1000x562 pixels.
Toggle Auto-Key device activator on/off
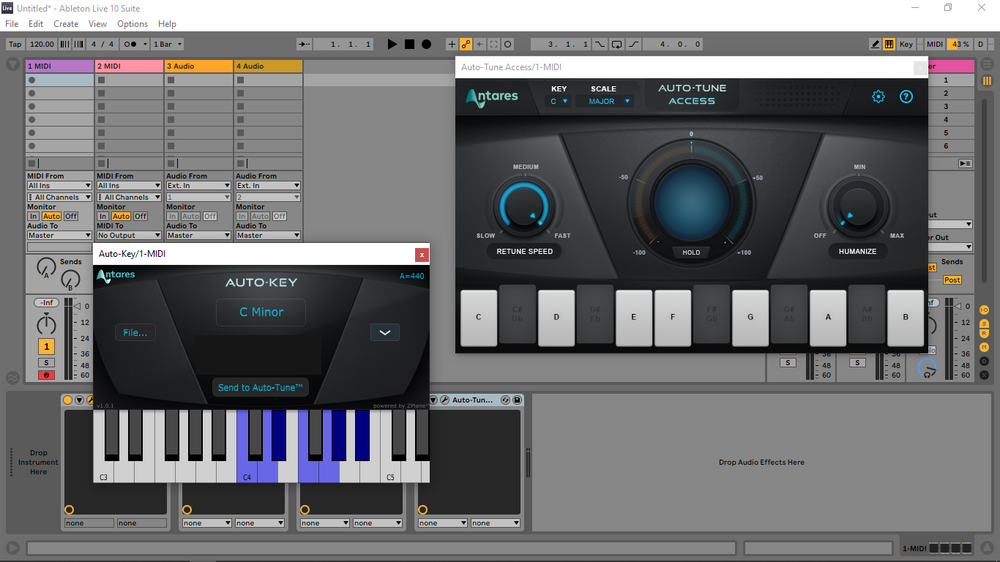[x=68, y=400]
